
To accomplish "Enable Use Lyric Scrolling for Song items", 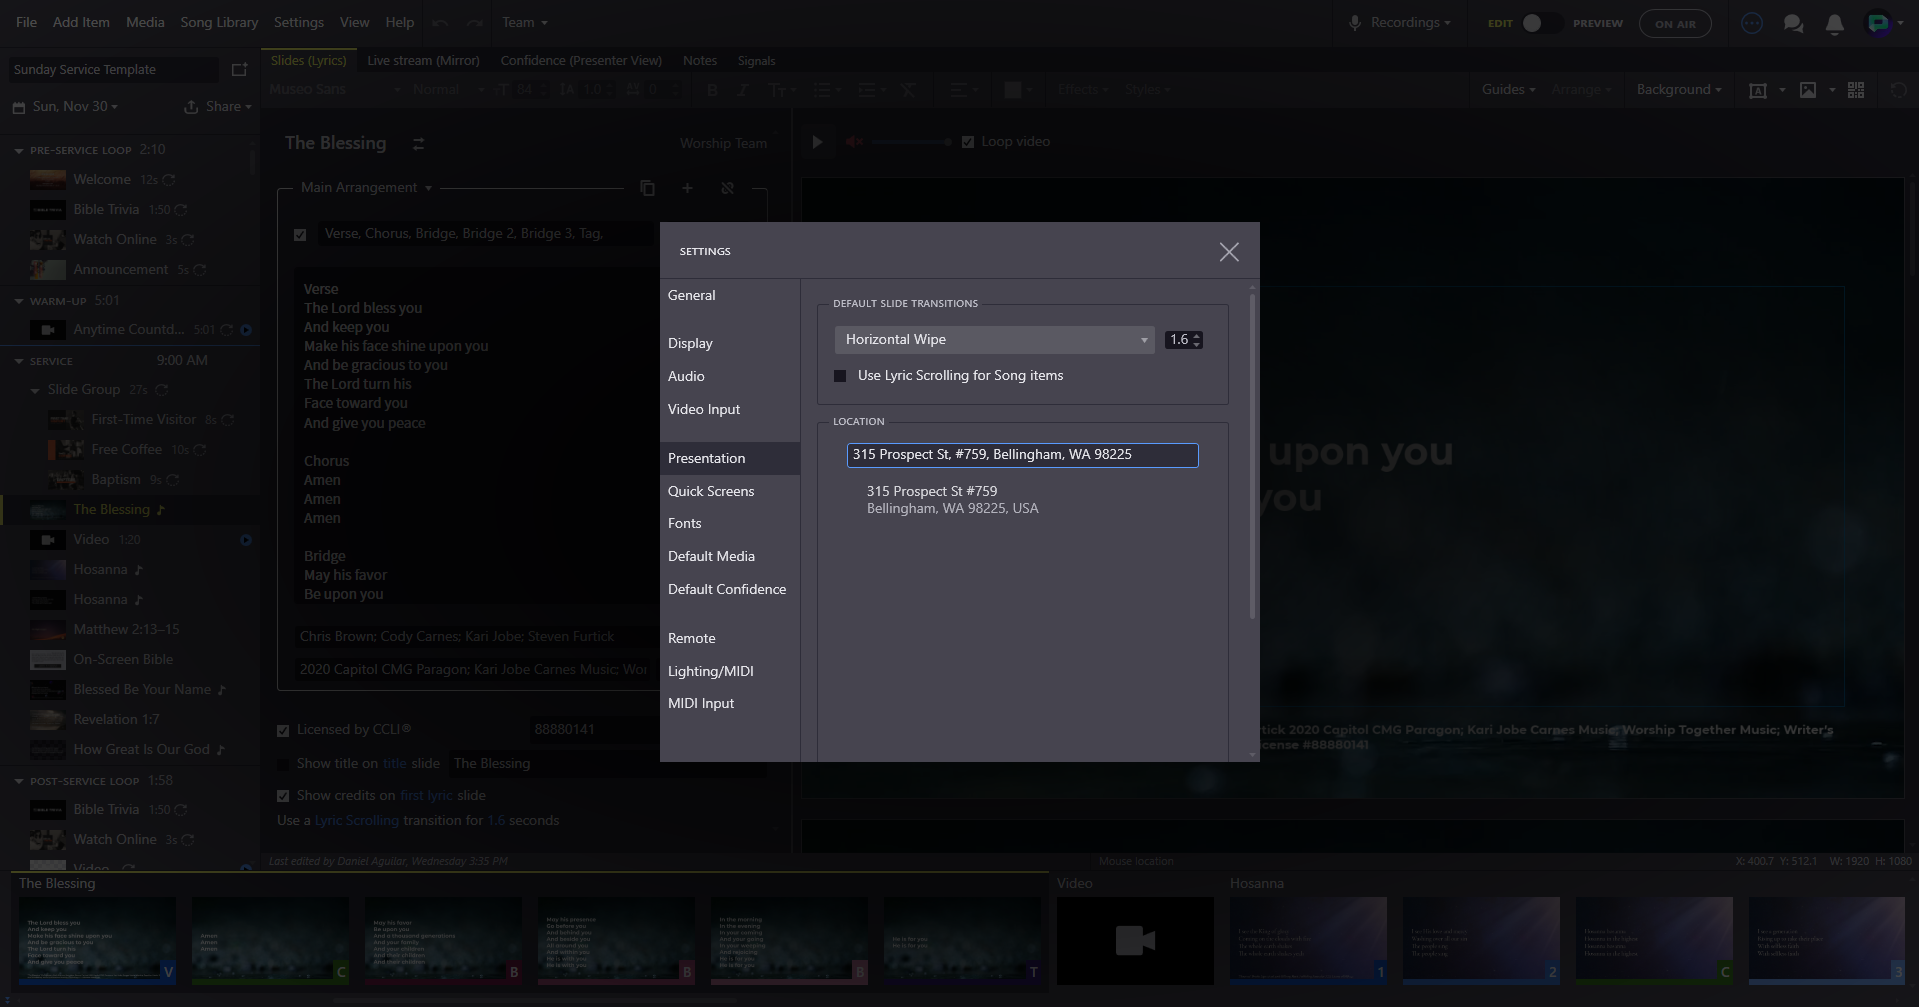I will pyautogui.click(x=840, y=376).
